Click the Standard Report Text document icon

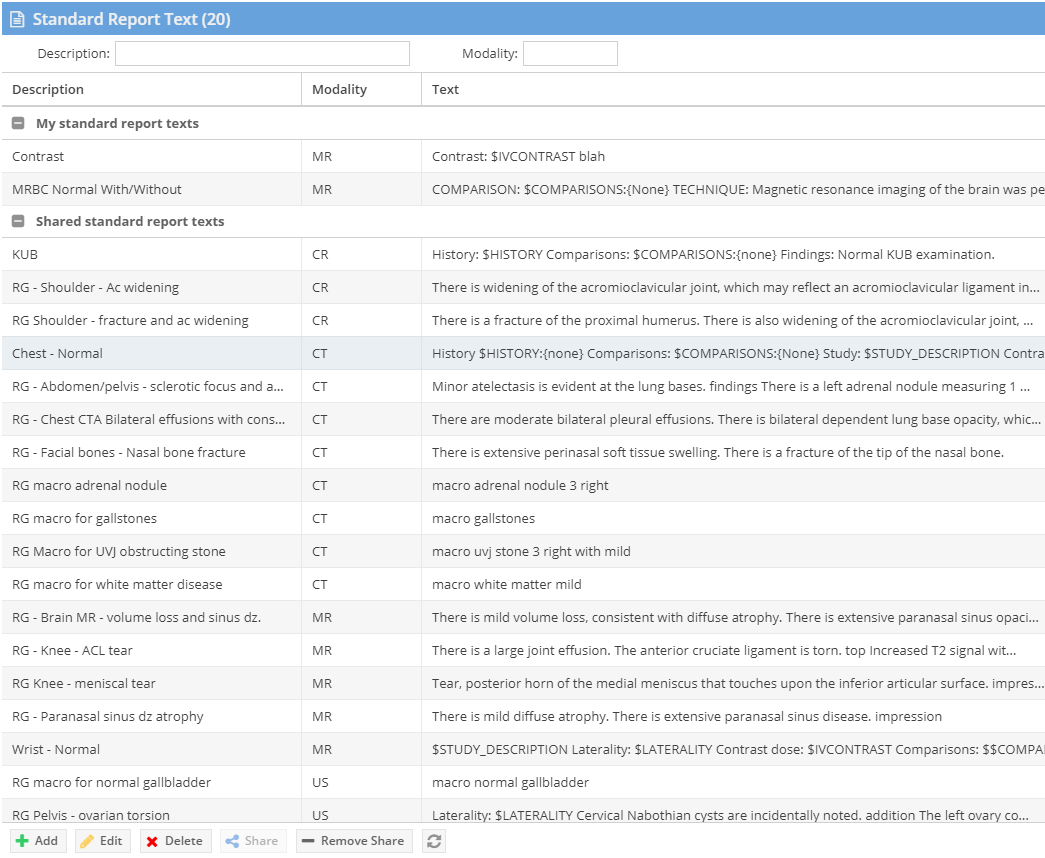point(17,19)
